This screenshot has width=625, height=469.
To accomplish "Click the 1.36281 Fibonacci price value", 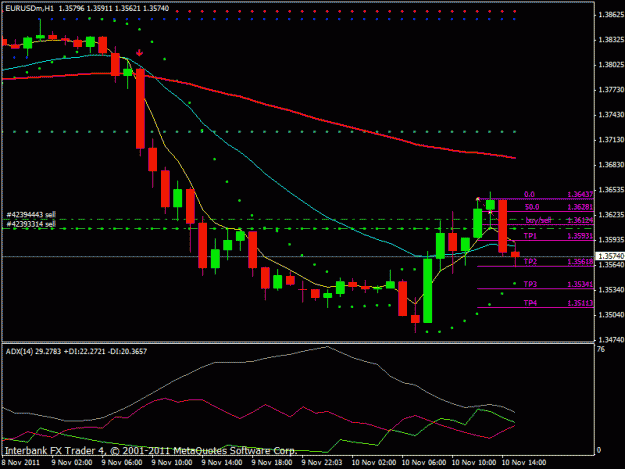I will pos(580,207).
